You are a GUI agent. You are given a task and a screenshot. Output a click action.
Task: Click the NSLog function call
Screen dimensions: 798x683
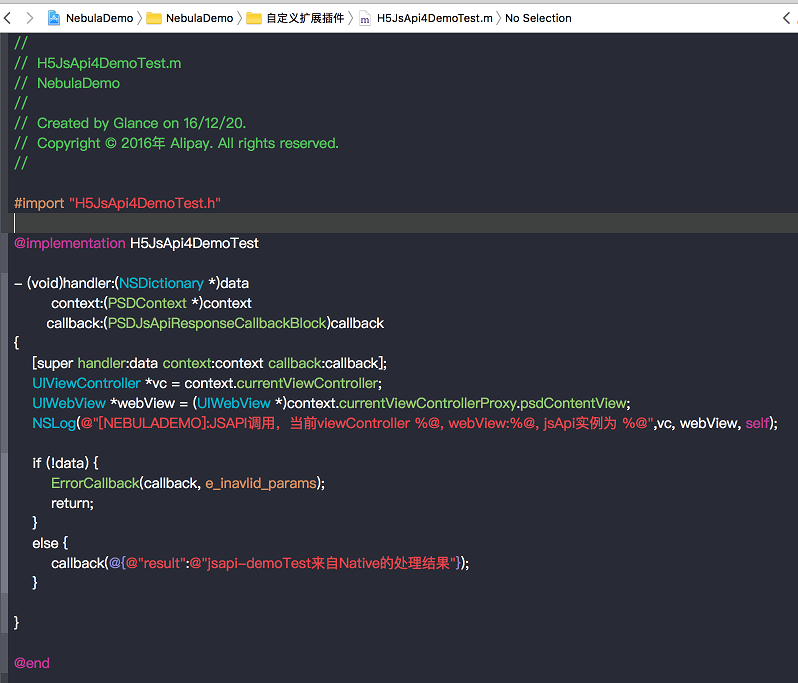tap(52, 423)
